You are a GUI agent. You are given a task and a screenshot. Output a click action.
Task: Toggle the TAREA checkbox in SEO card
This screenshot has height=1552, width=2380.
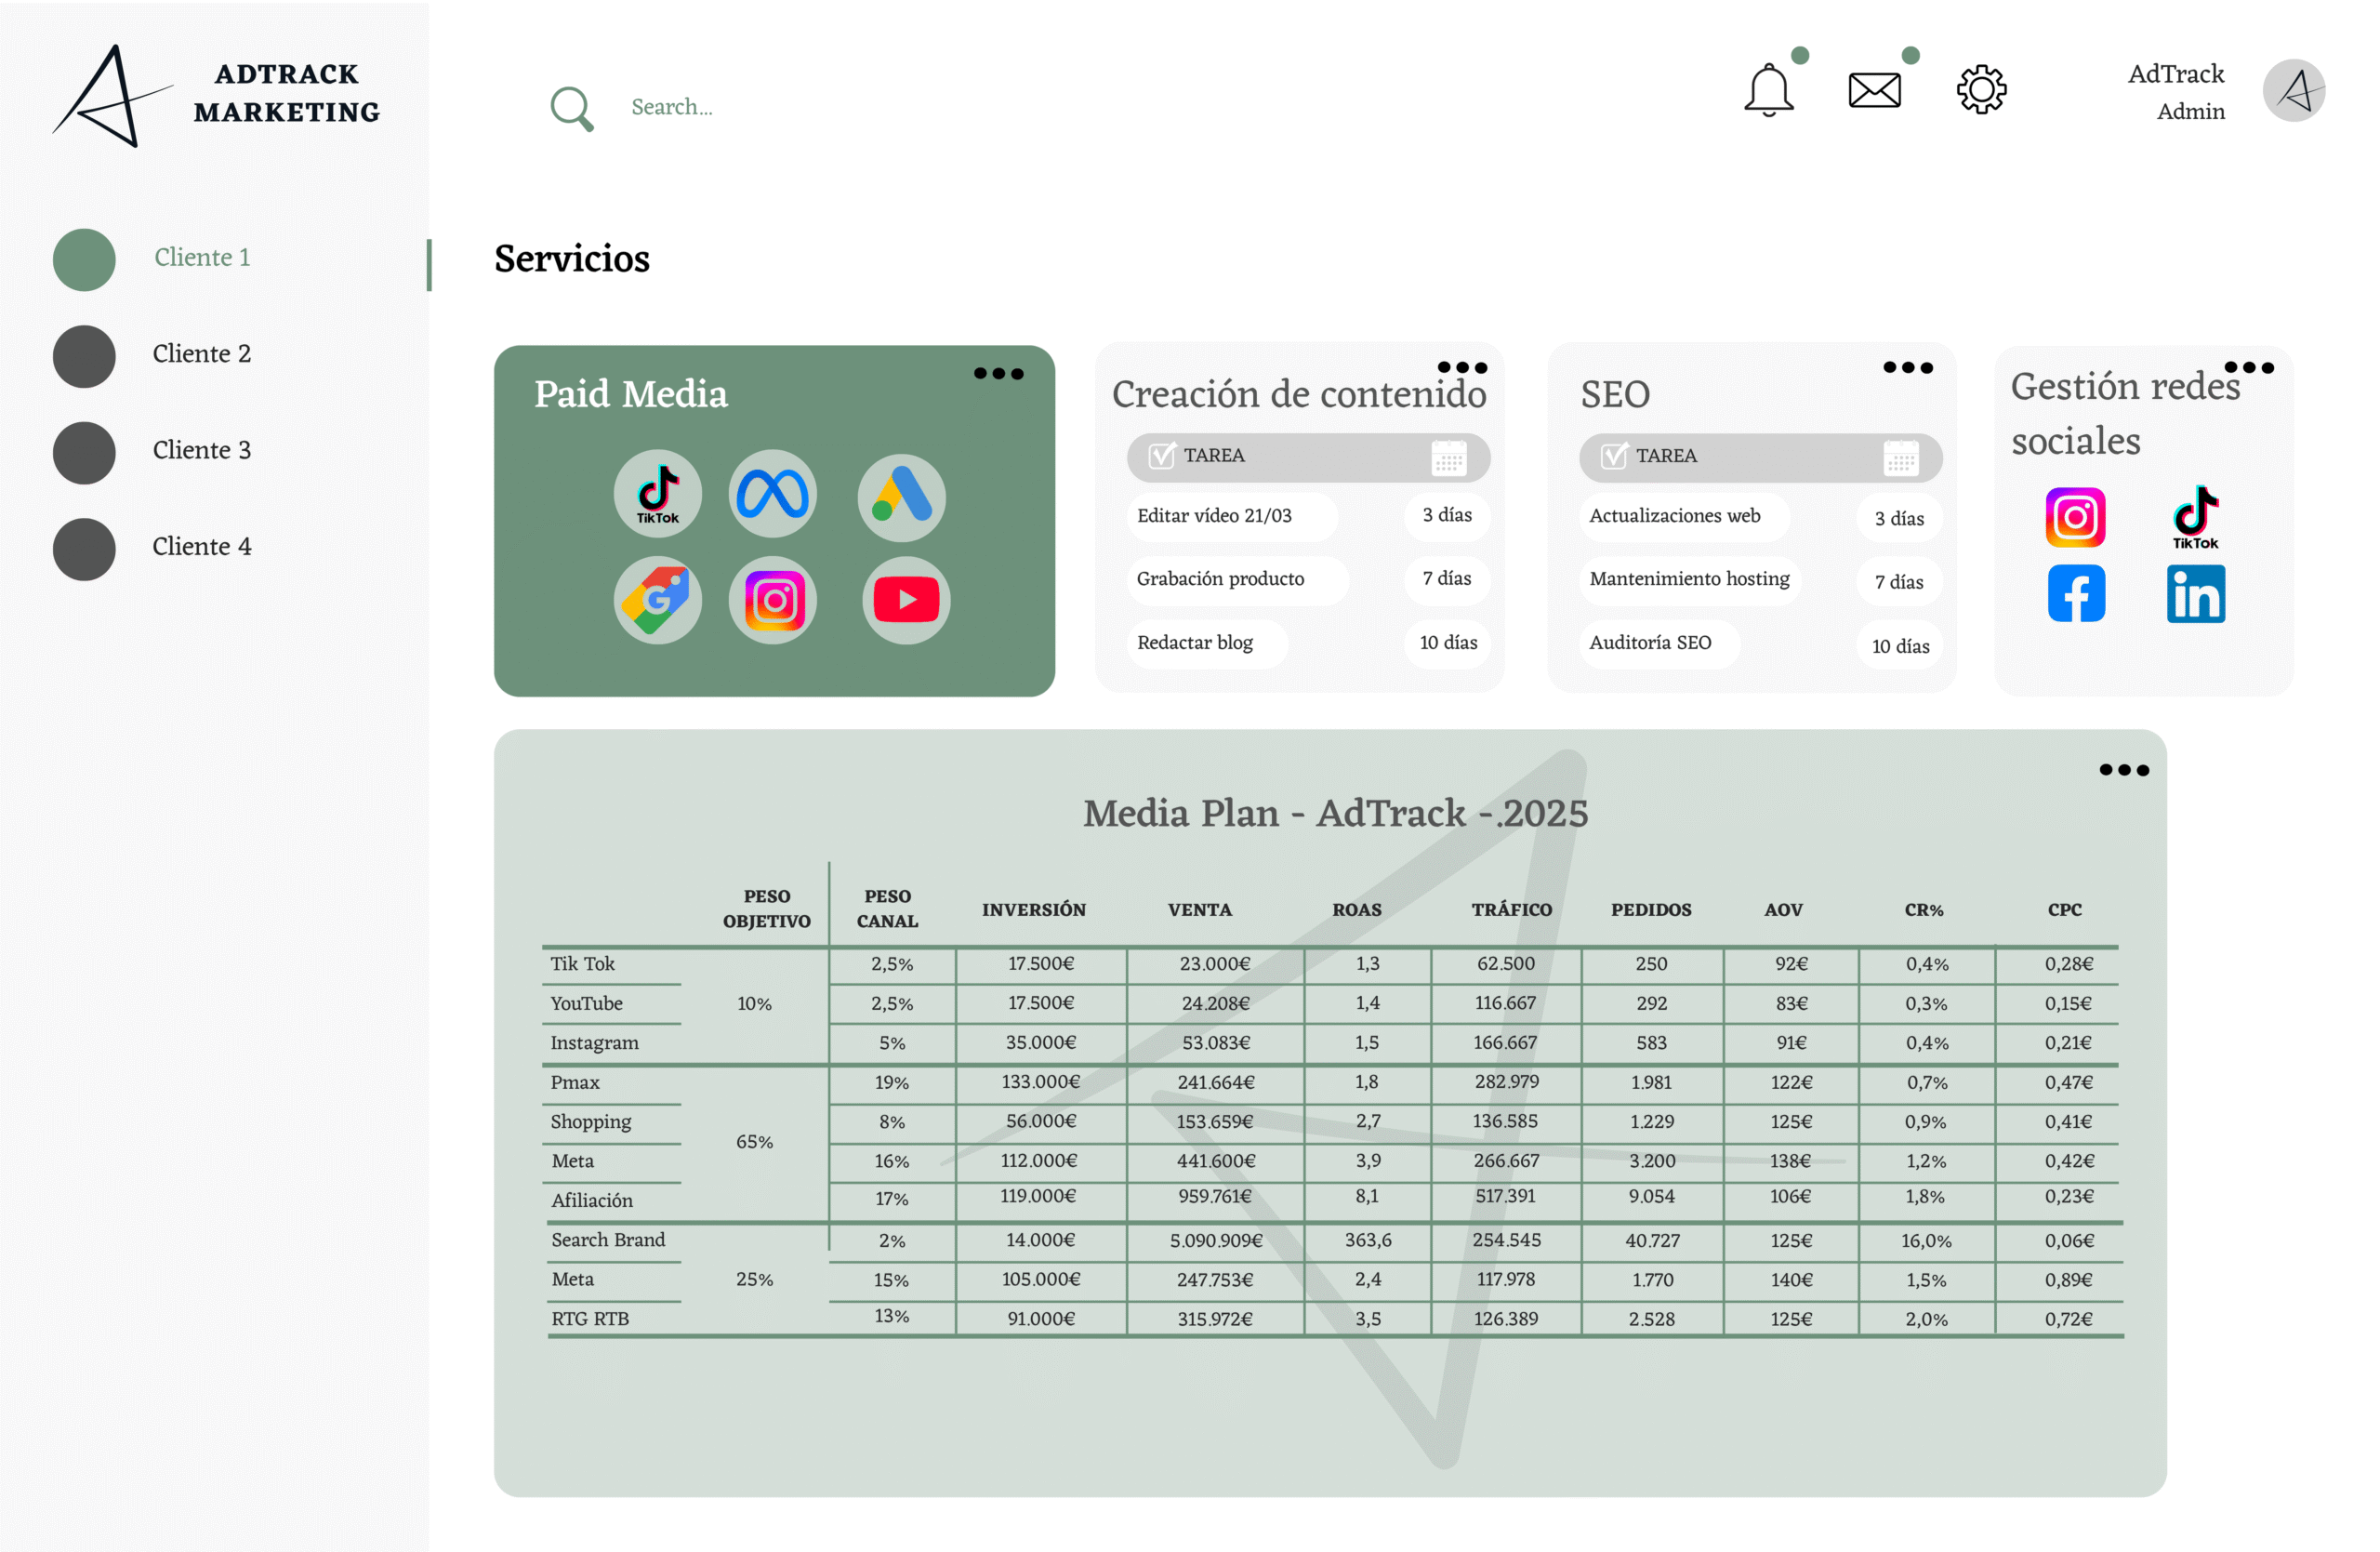click(1613, 456)
